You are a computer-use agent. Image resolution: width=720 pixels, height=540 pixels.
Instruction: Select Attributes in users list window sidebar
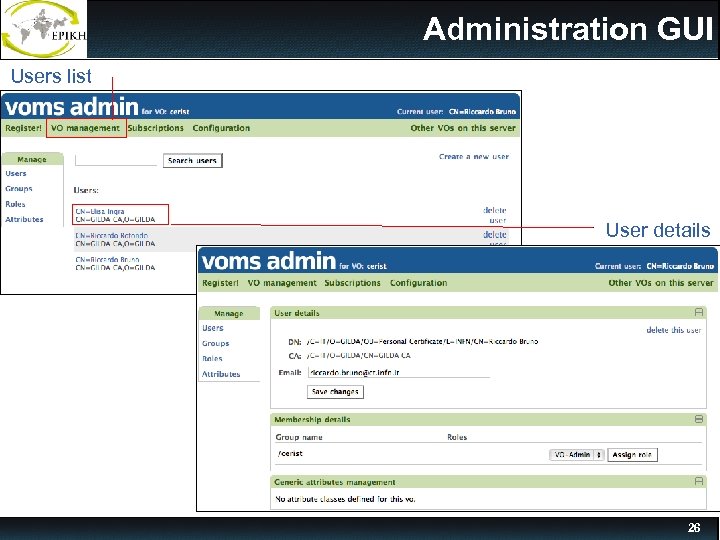24,219
